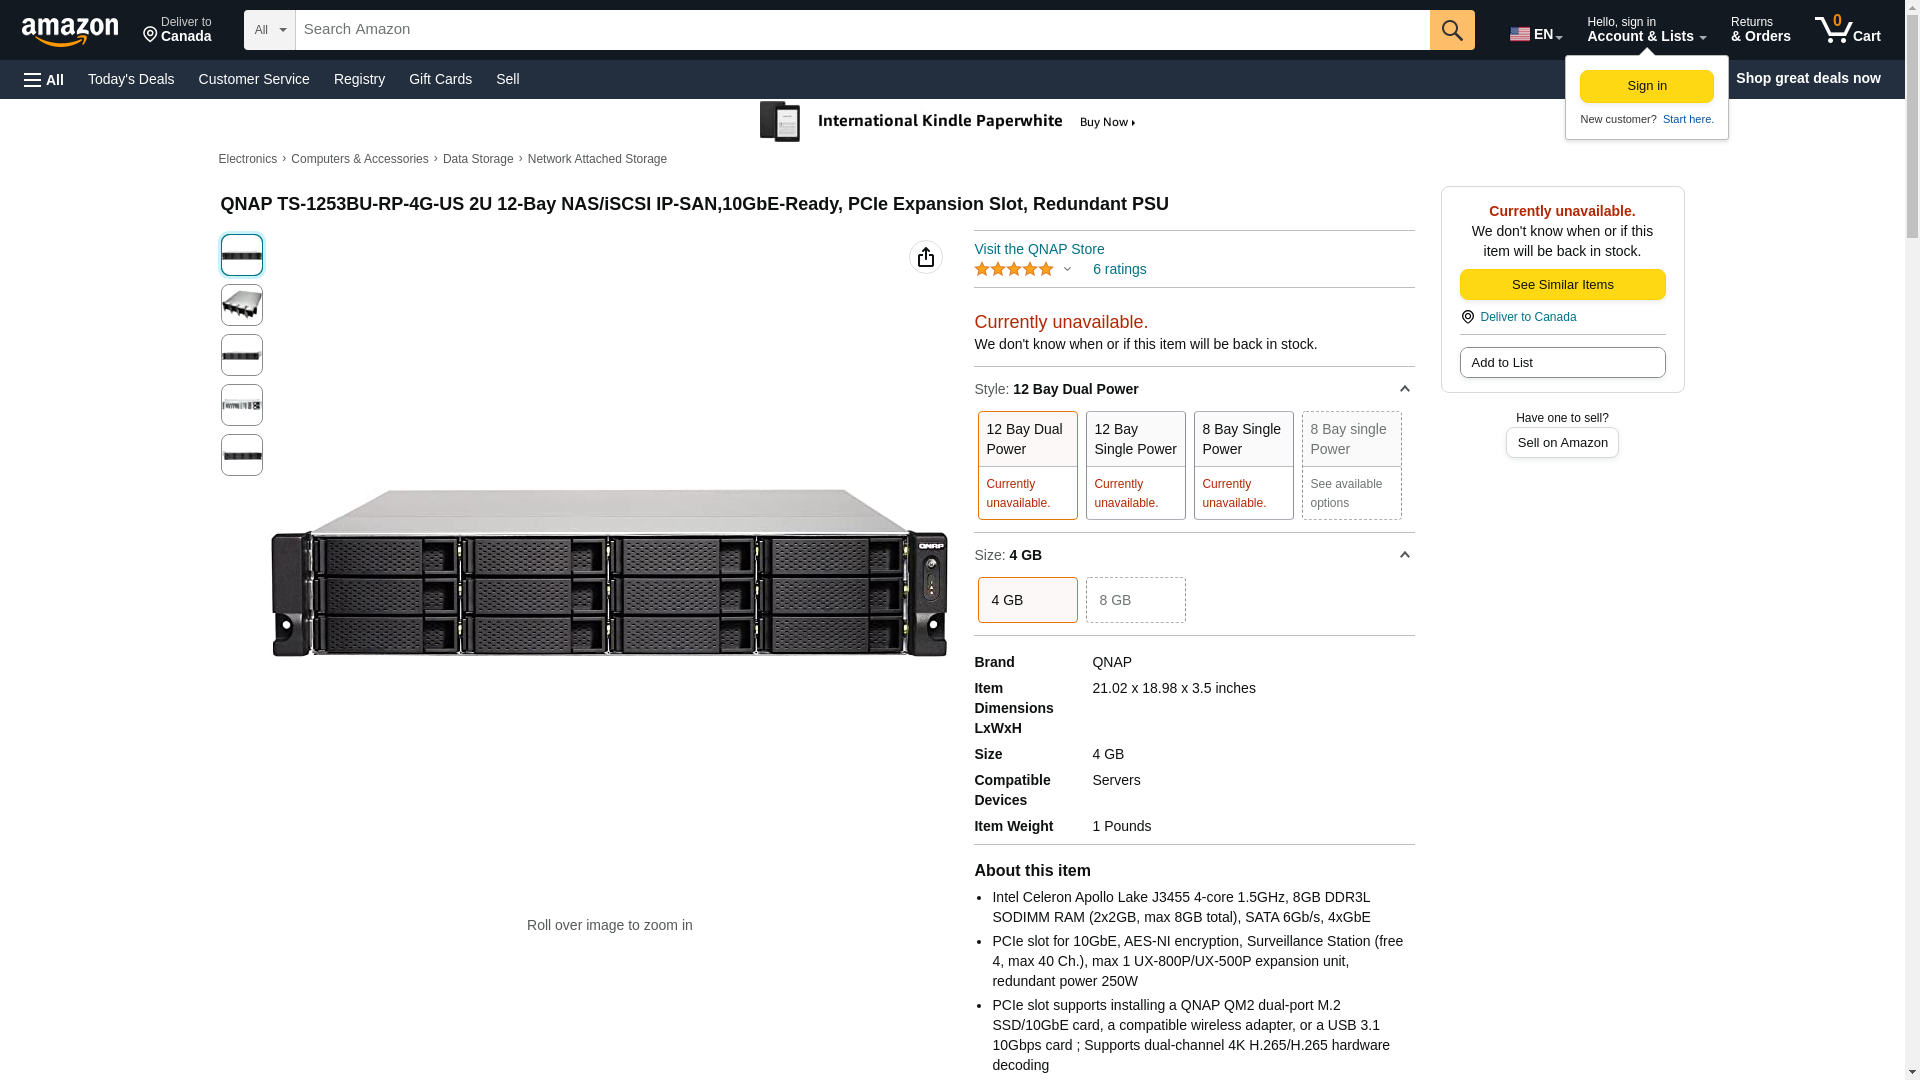Image resolution: width=1920 pixels, height=1080 pixels.
Task: Choose the 8 GB size option
Action: point(1135,600)
